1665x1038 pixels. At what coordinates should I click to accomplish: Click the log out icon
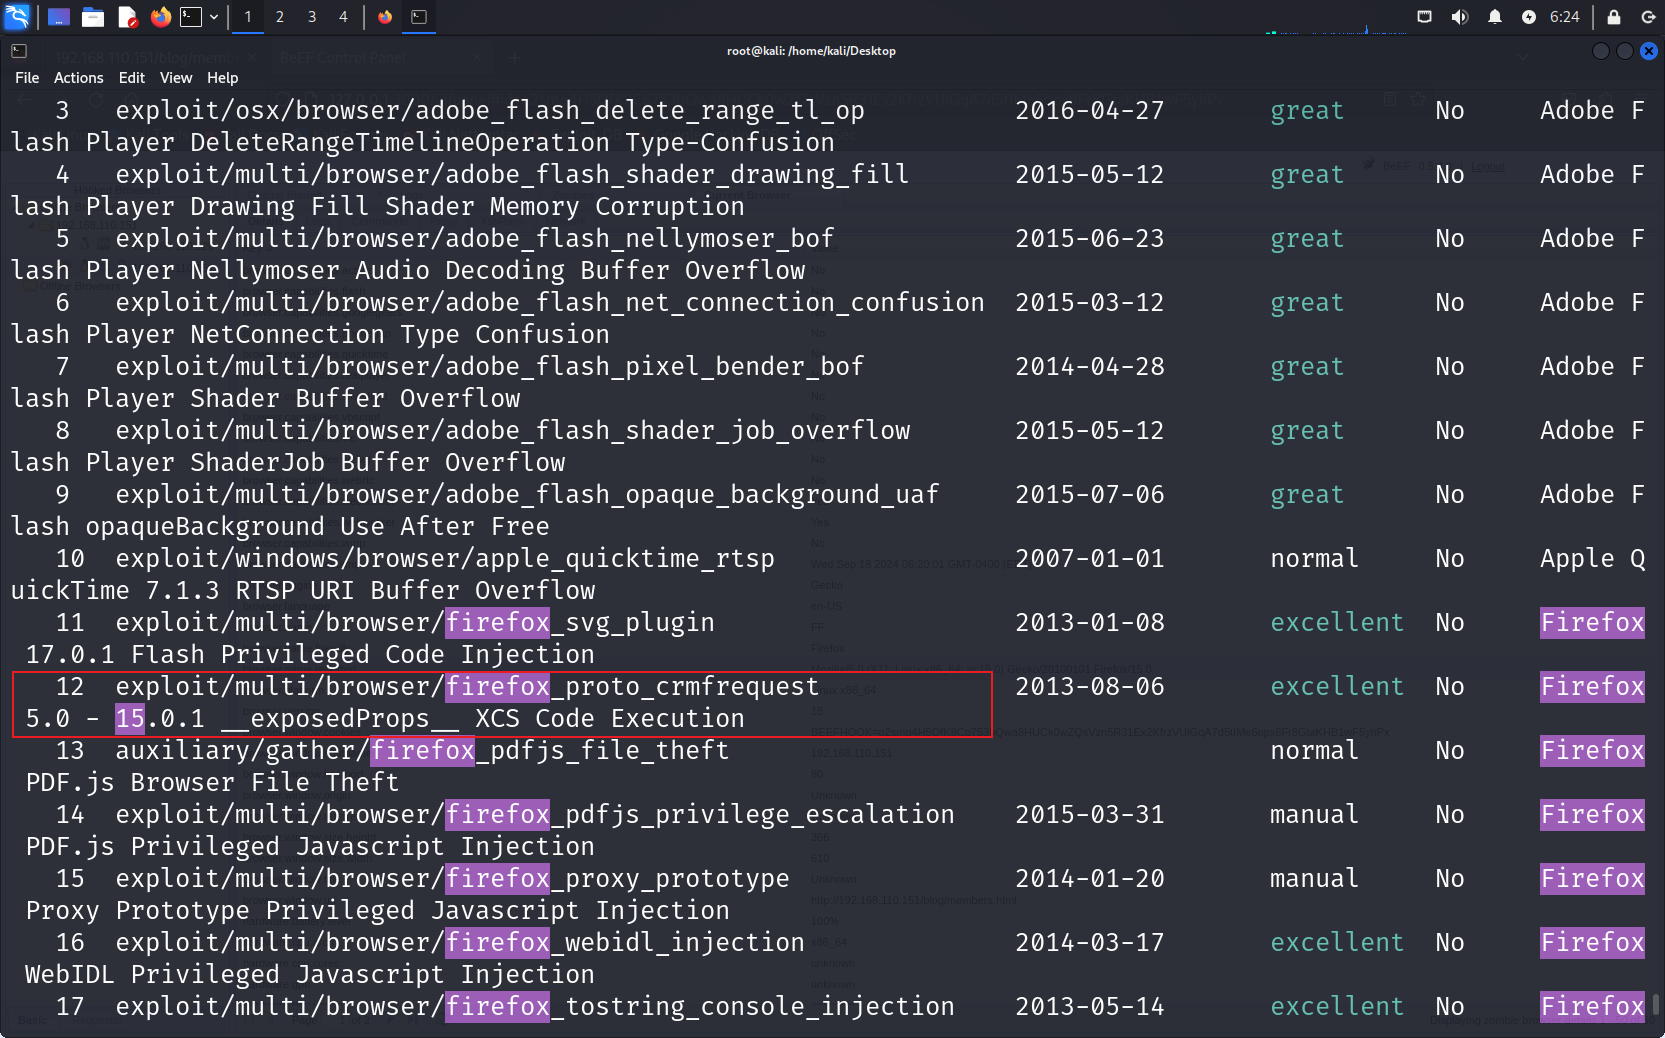click(x=1648, y=16)
